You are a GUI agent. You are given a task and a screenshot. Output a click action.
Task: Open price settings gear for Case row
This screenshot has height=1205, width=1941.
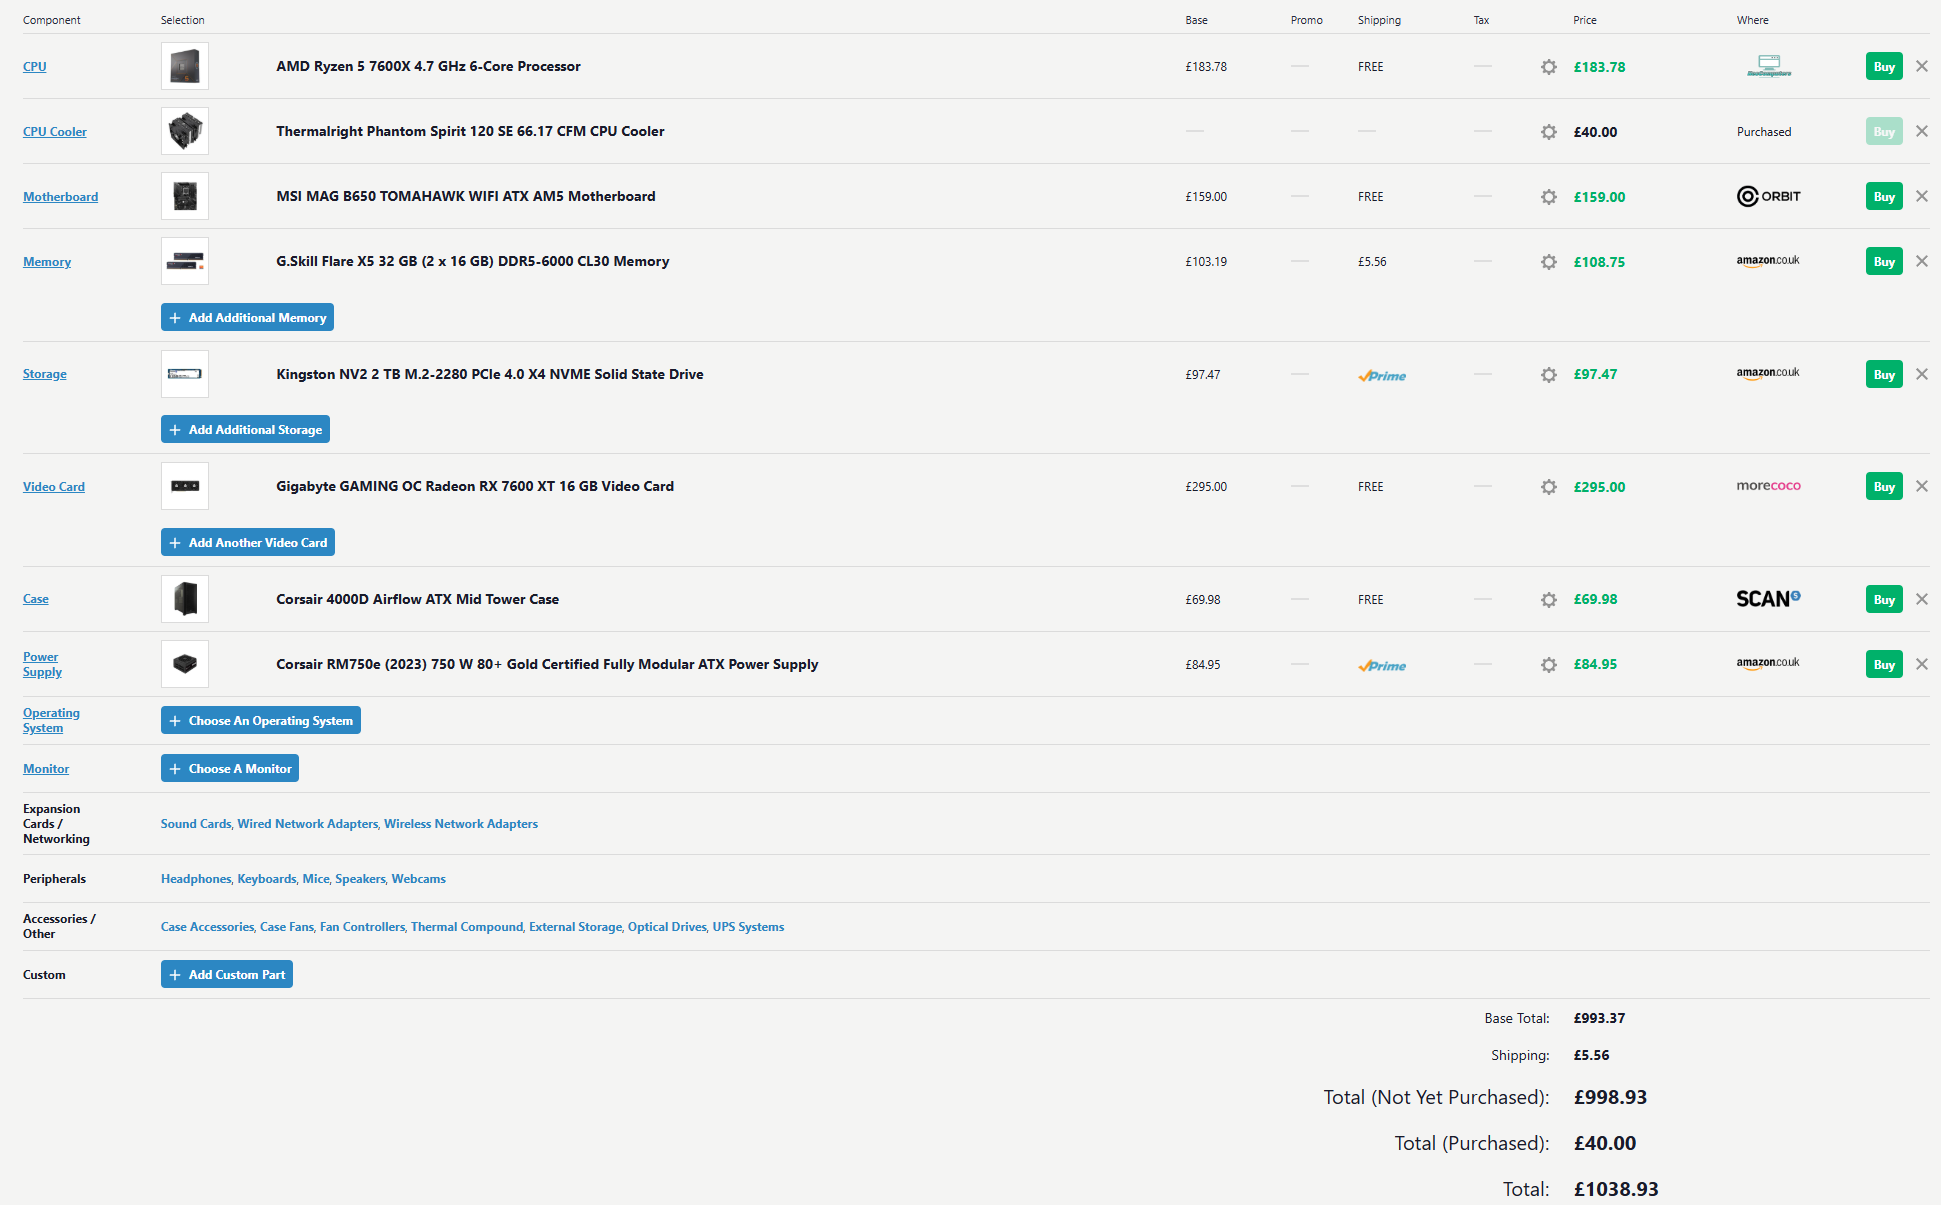[1548, 600]
